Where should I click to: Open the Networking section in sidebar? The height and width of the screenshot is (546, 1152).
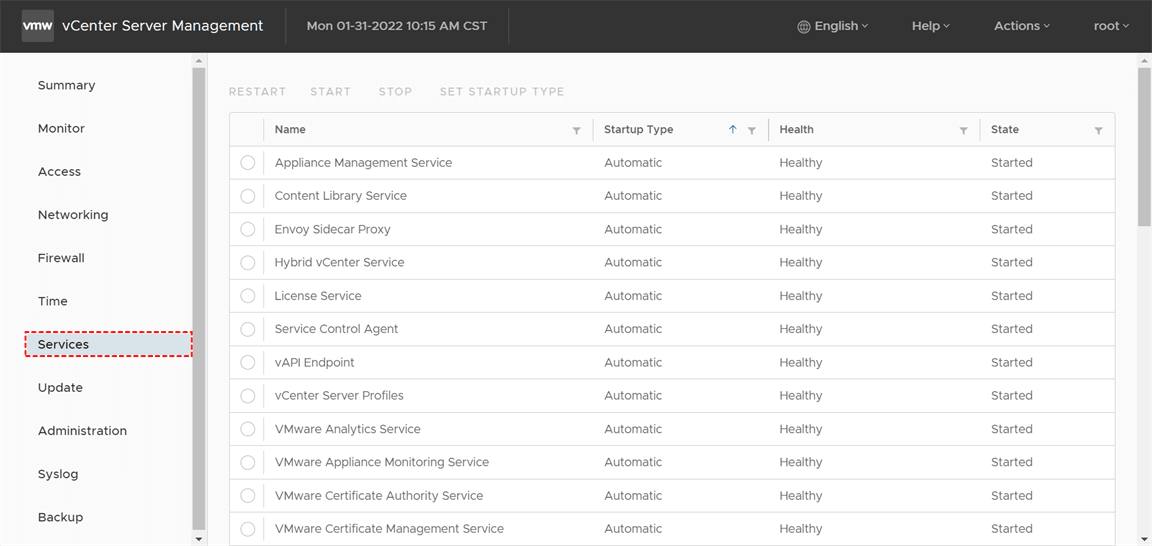point(73,215)
